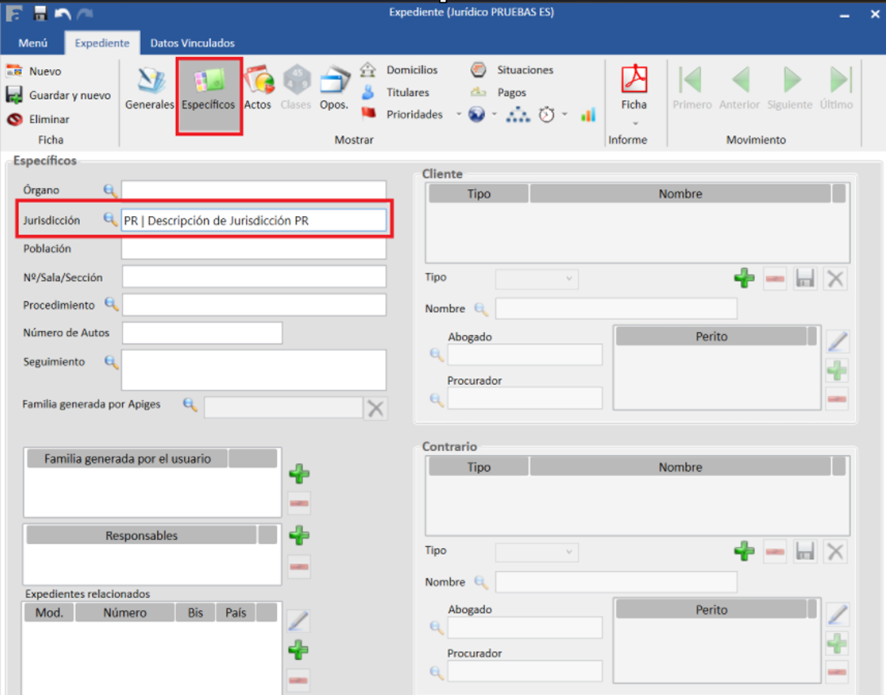
Task: Open the Actos view in ribbon
Action: tap(258, 88)
